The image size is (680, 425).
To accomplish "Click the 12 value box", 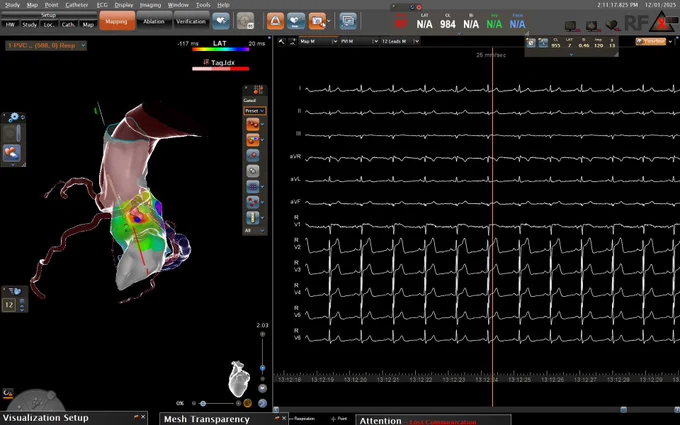I will point(9,305).
